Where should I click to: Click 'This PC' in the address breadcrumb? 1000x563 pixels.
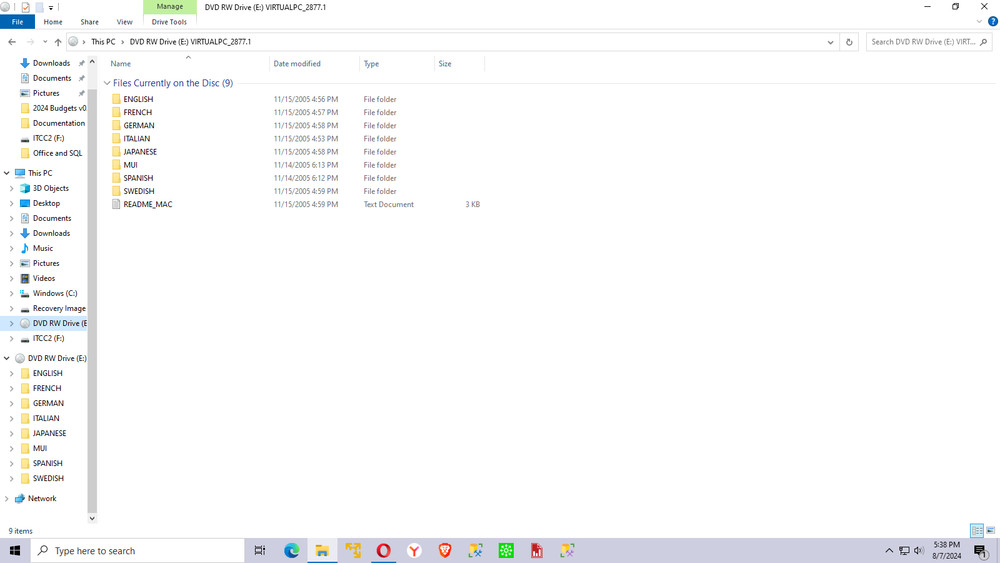[x=103, y=42]
